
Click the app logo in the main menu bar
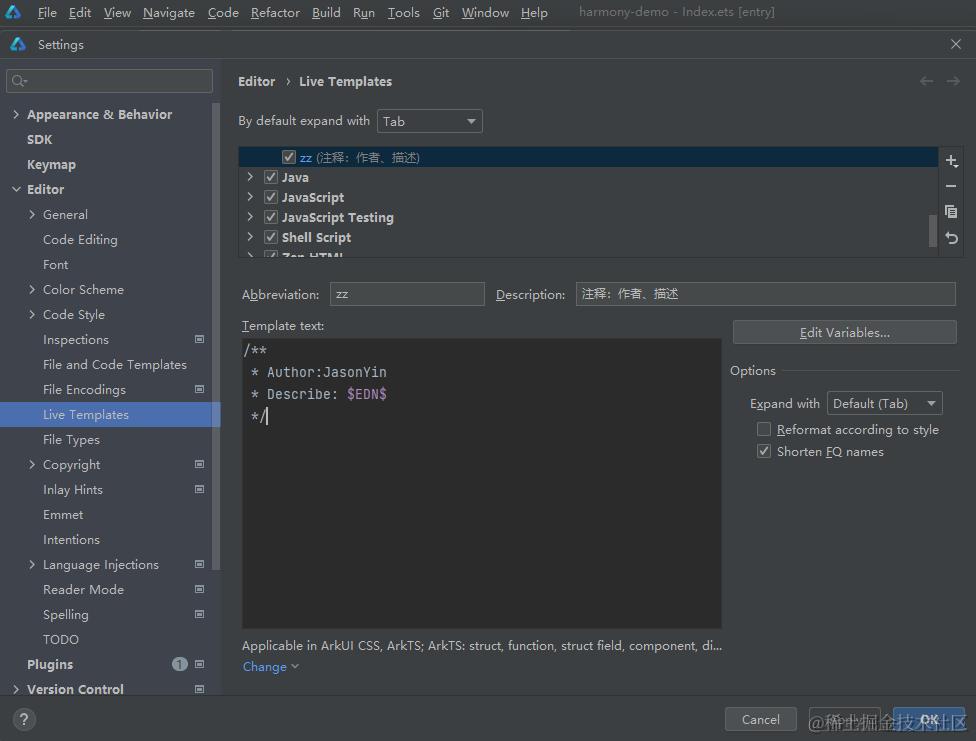click(12, 12)
